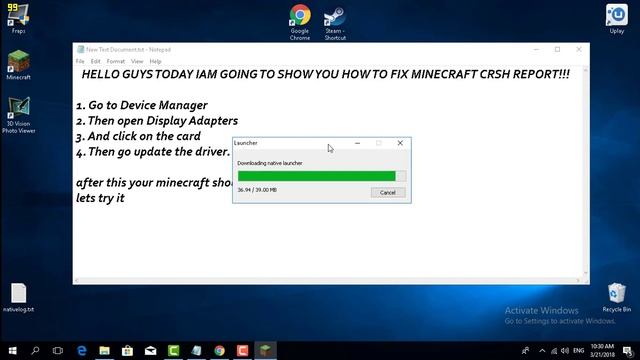
Task: Click line '2. Then open Display Adapters'
Action: tap(157, 120)
